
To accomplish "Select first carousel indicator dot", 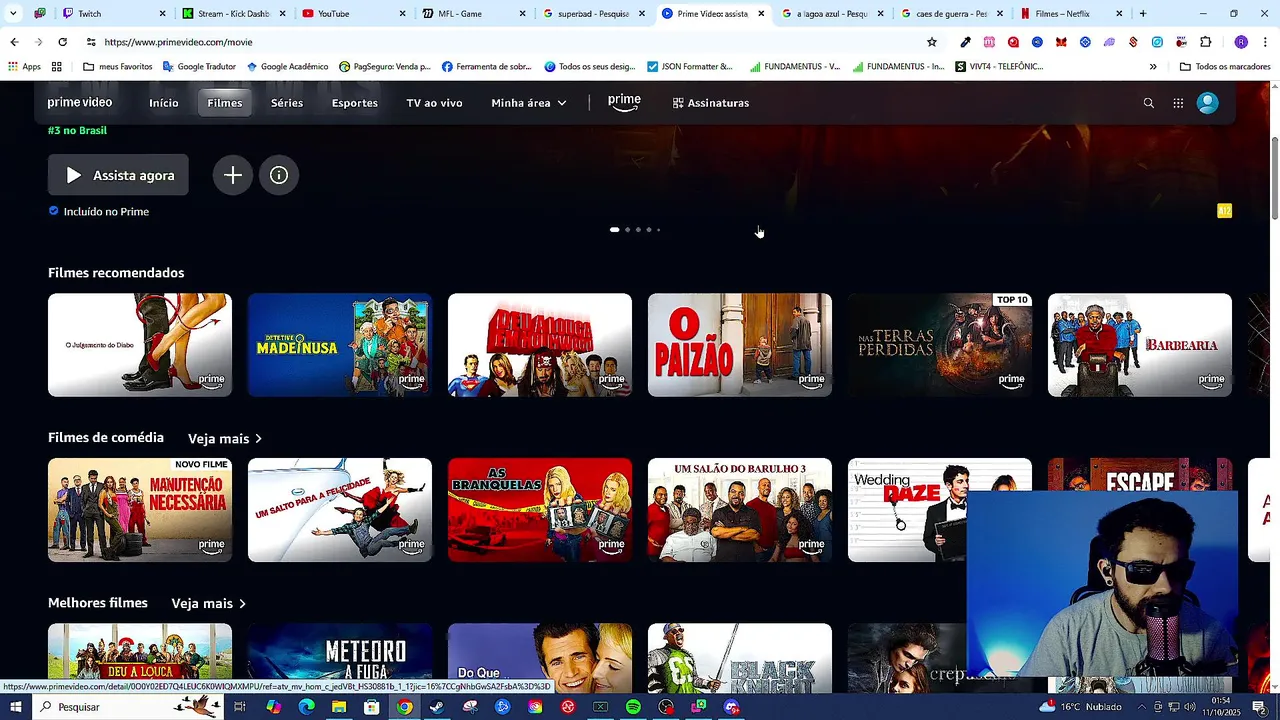I will [x=614, y=230].
